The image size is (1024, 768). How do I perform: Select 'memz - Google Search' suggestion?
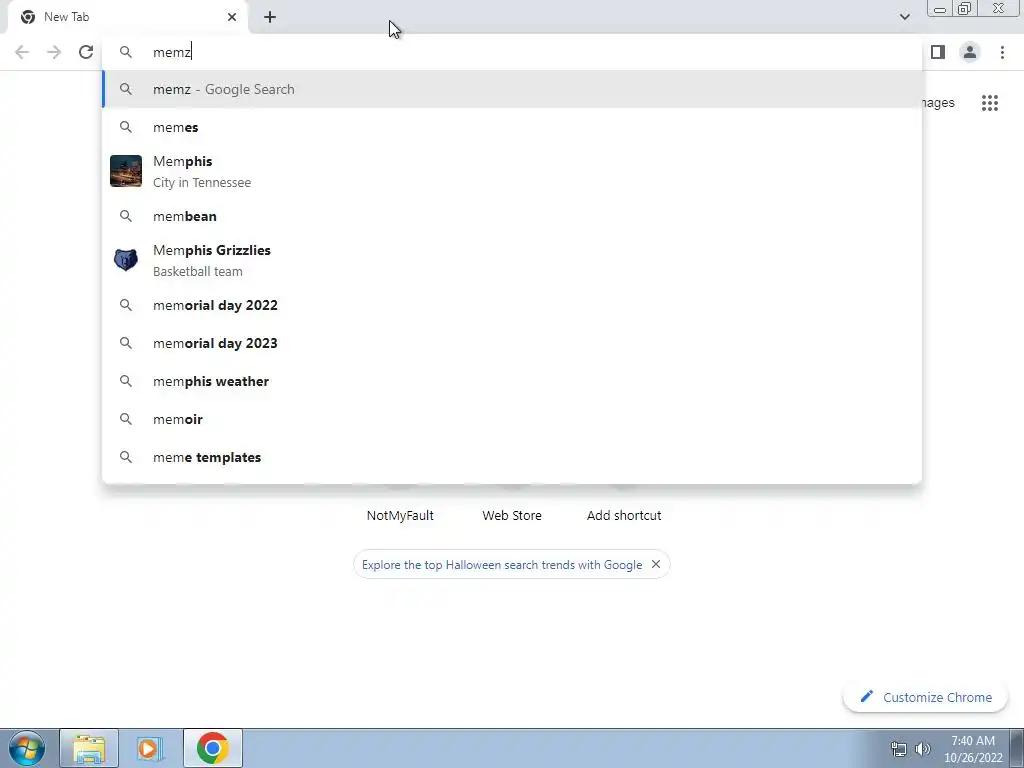pyautogui.click(x=512, y=89)
